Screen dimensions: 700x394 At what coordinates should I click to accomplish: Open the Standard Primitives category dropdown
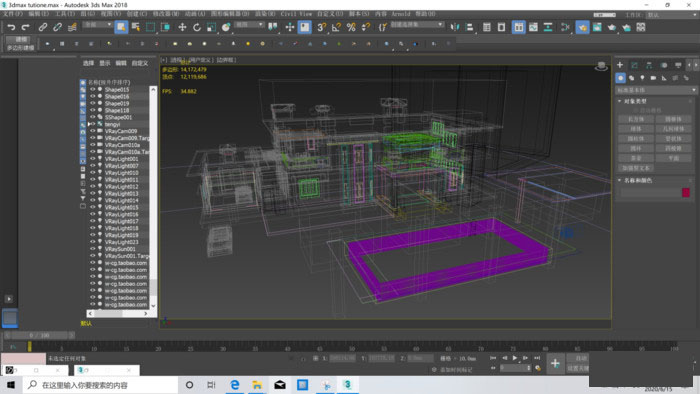pos(655,90)
